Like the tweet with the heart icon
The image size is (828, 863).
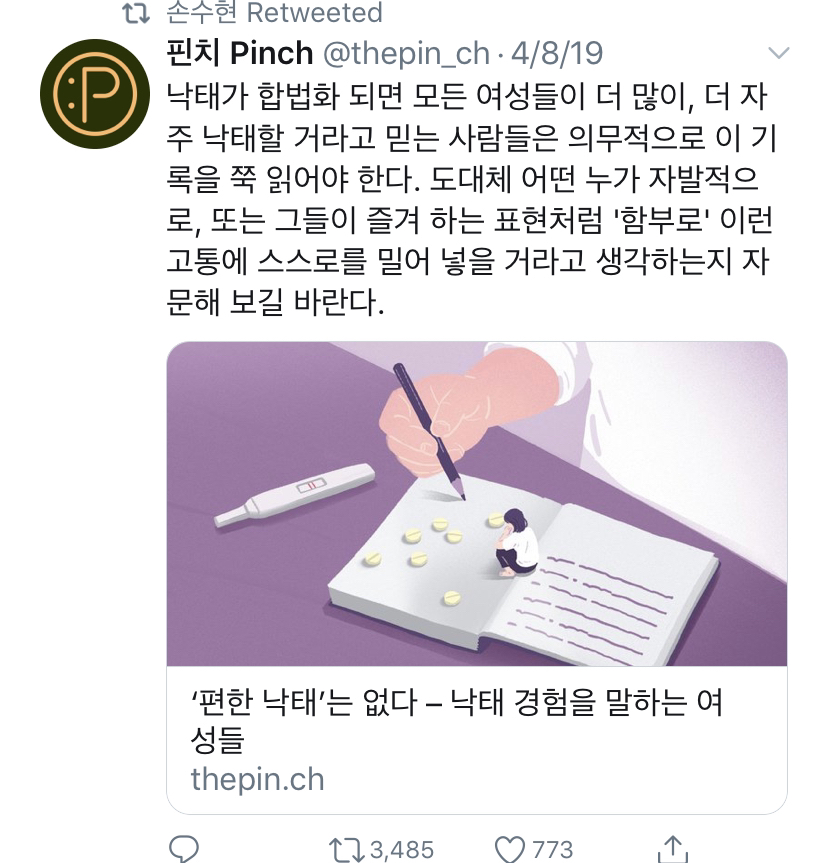pyautogui.click(x=510, y=849)
